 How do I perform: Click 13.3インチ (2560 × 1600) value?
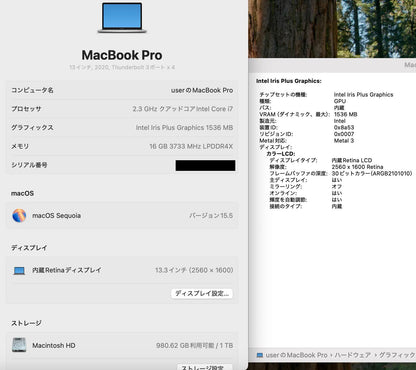click(194, 270)
